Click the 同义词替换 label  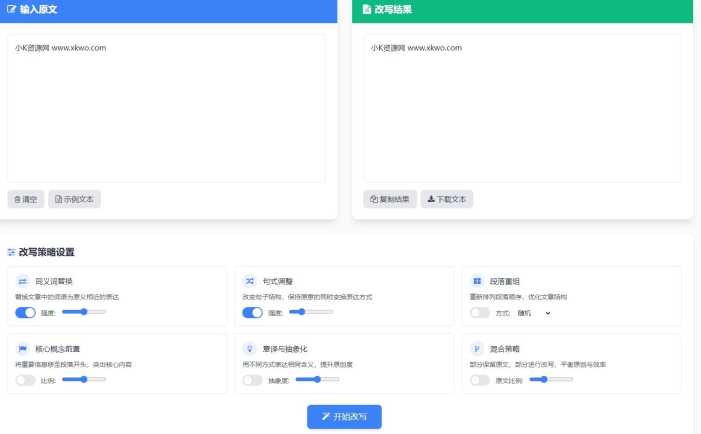click(54, 282)
